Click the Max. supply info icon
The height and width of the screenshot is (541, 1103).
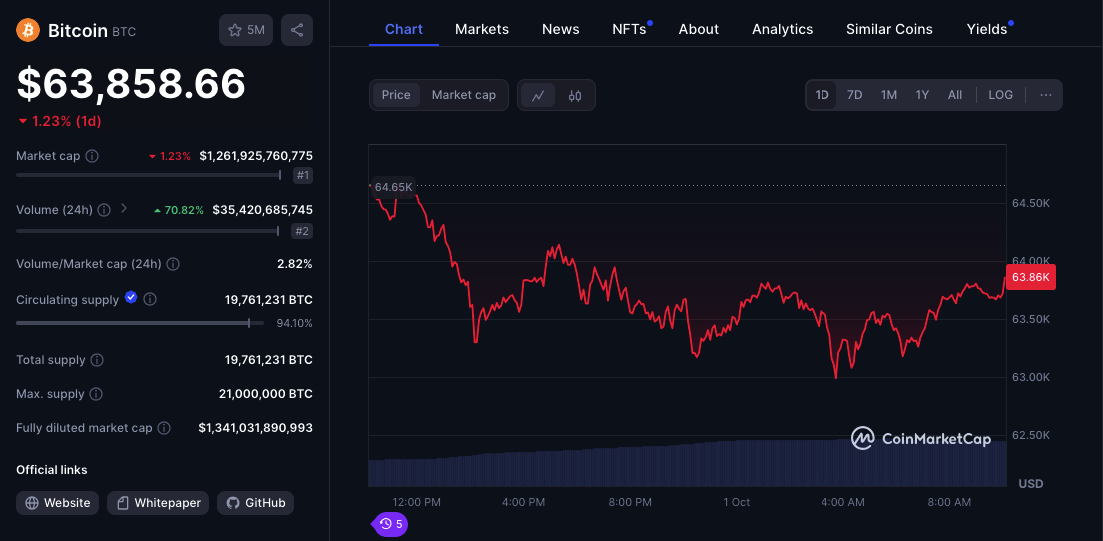click(x=94, y=394)
